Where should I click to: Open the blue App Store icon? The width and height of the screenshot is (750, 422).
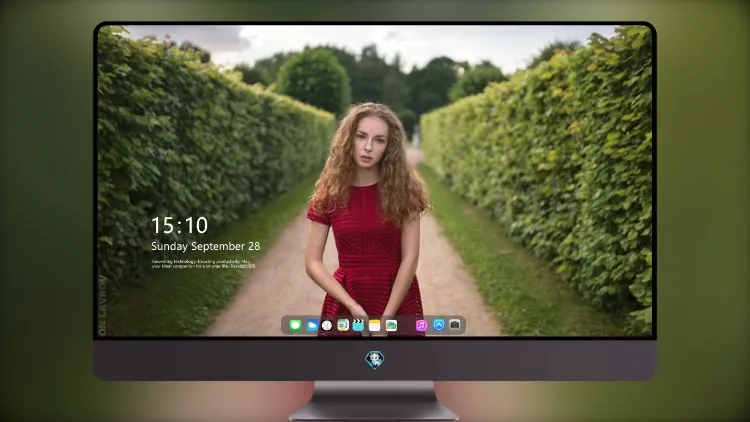point(439,325)
